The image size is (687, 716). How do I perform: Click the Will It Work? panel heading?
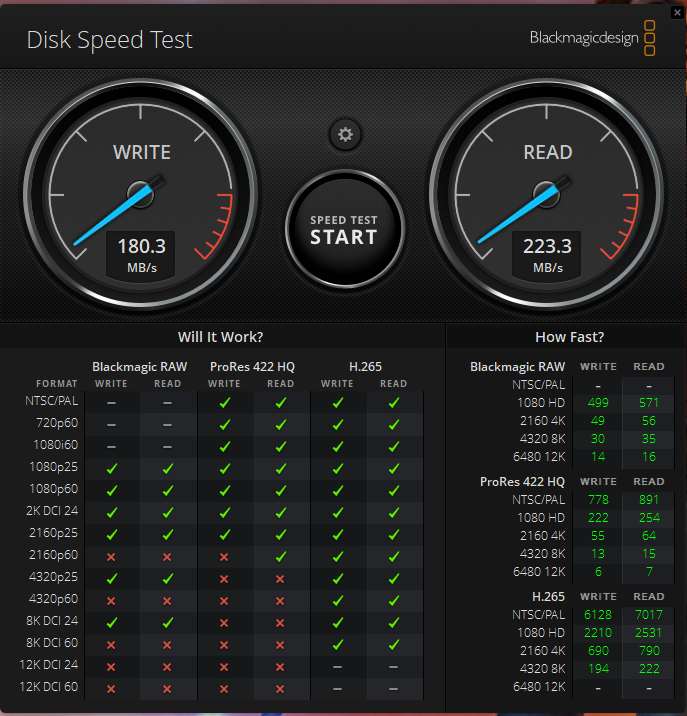click(x=220, y=337)
